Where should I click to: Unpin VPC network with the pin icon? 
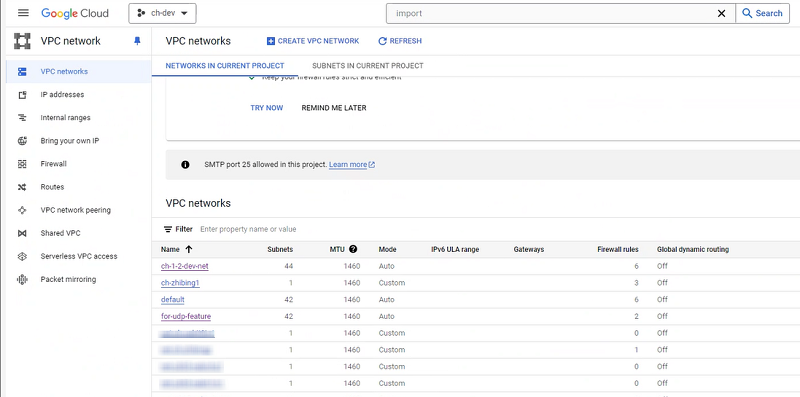coord(137,41)
